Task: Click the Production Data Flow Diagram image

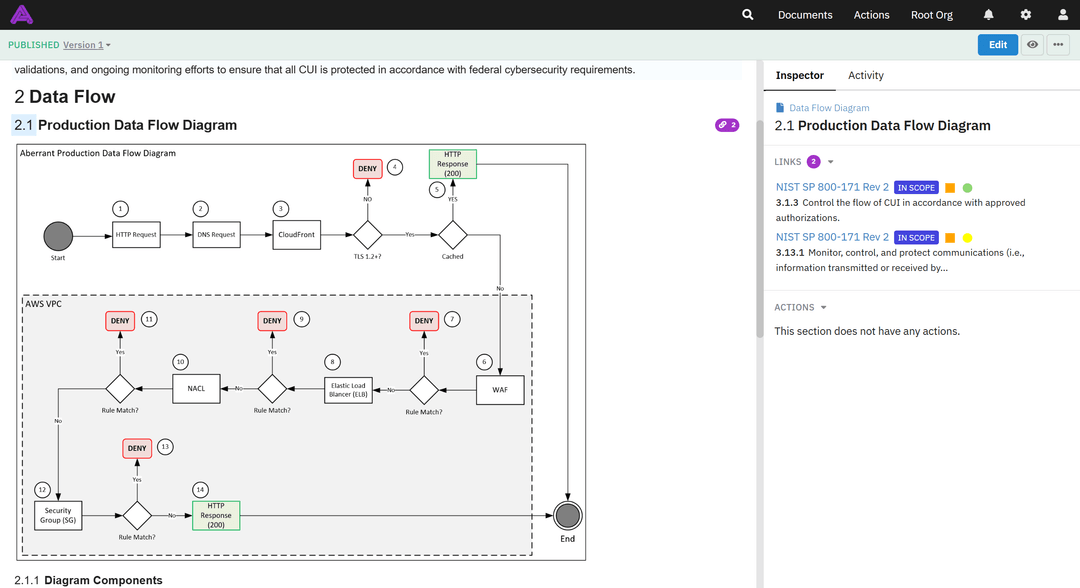Action: point(301,352)
